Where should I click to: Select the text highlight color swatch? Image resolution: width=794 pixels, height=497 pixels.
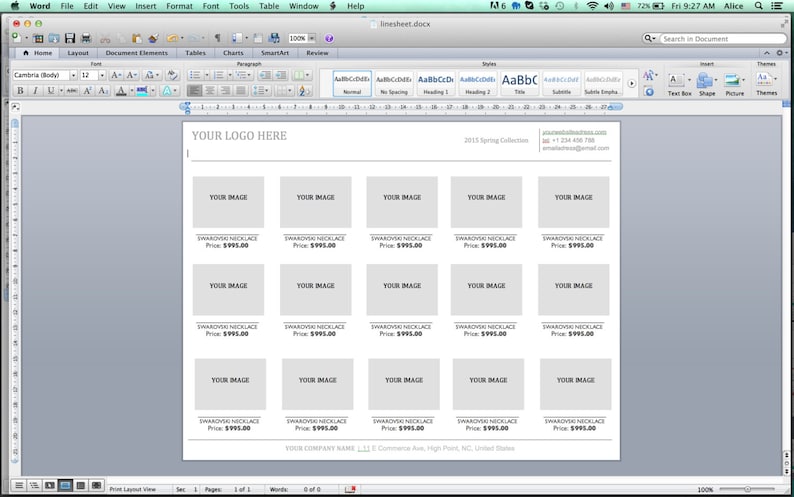(142, 91)
